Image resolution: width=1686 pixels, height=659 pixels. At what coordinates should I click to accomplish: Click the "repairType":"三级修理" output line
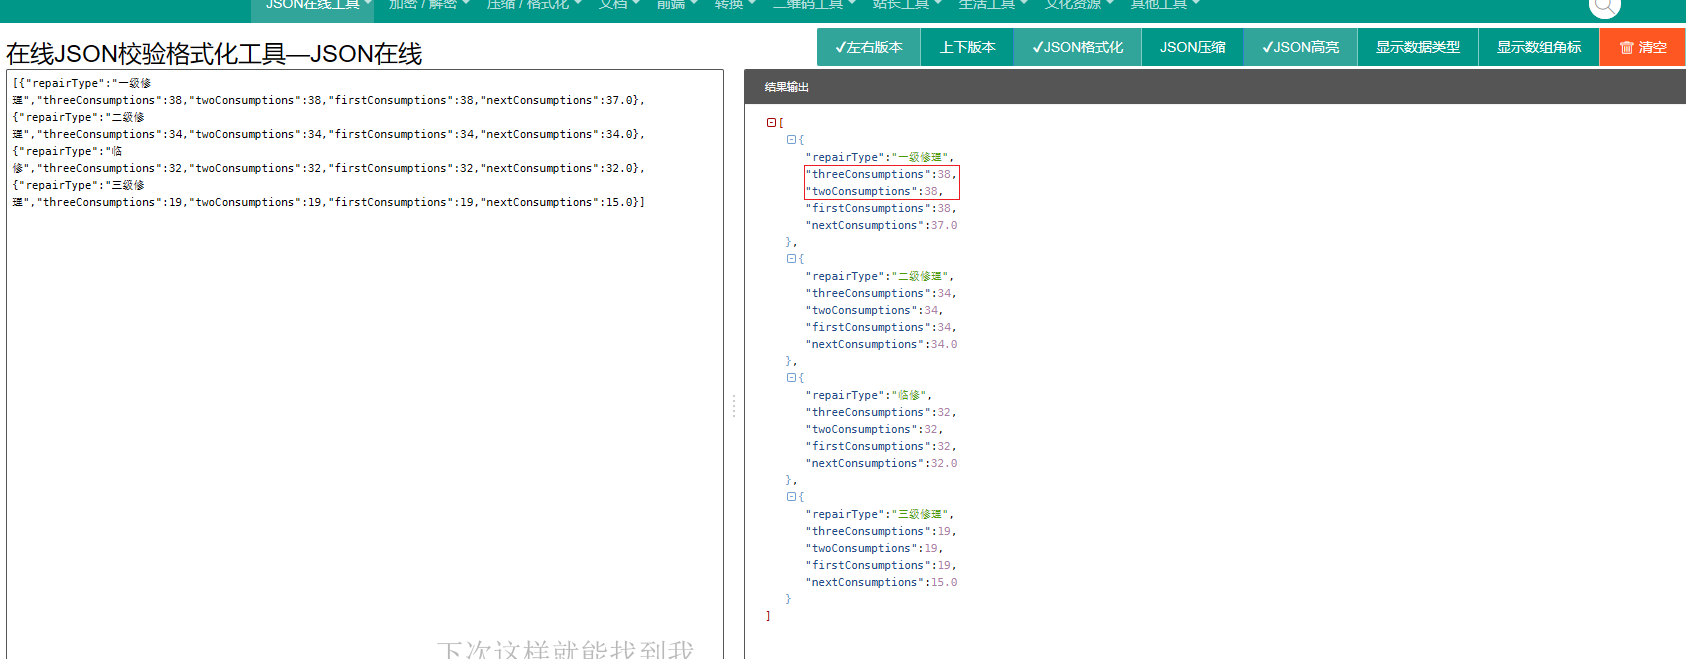pyautogui.click(x=880, y=514)
